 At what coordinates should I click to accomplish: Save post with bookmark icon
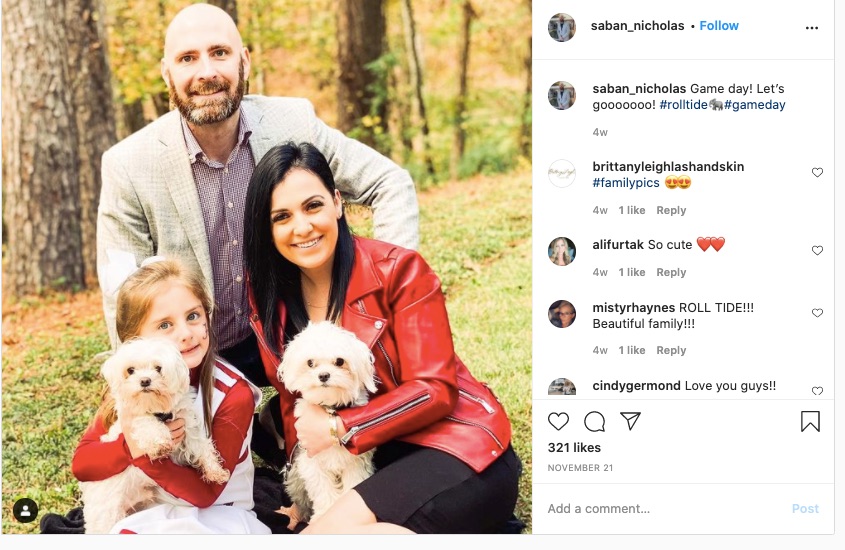810,422
